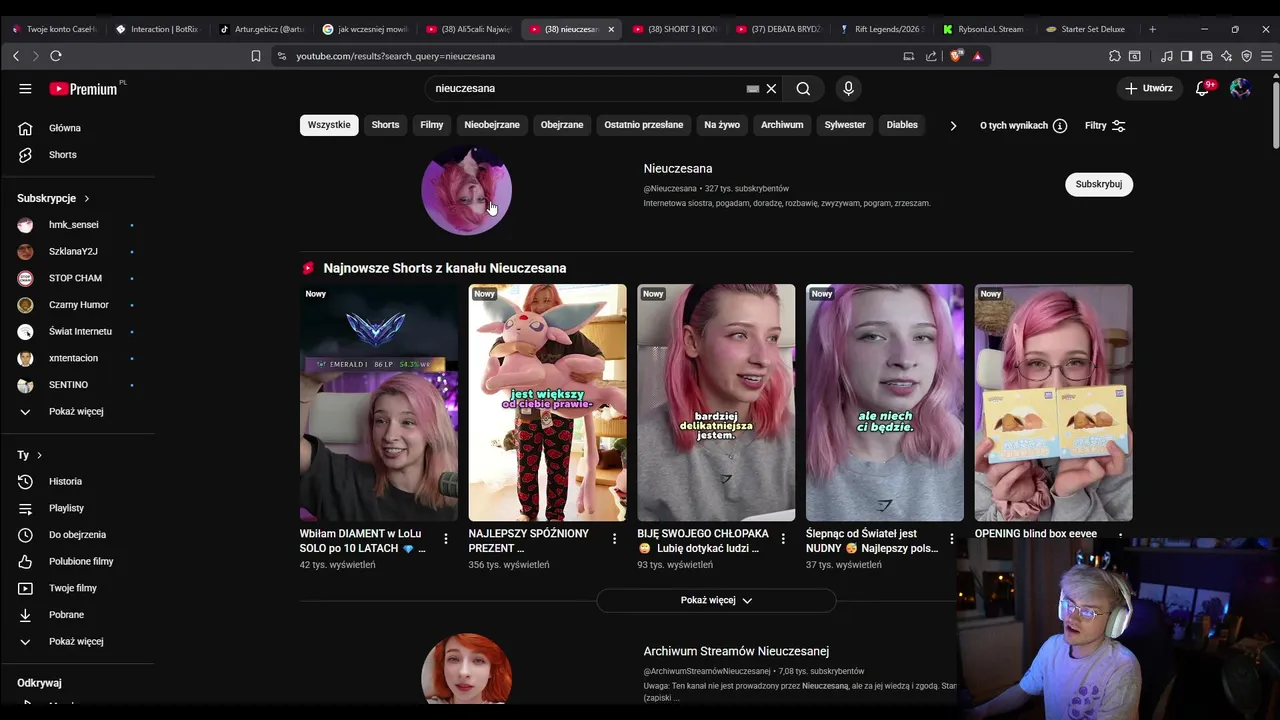
Task: Open options menu for BIJĘ SWOJEGO CHŁOPAKA short
Action: coord(783,539)
